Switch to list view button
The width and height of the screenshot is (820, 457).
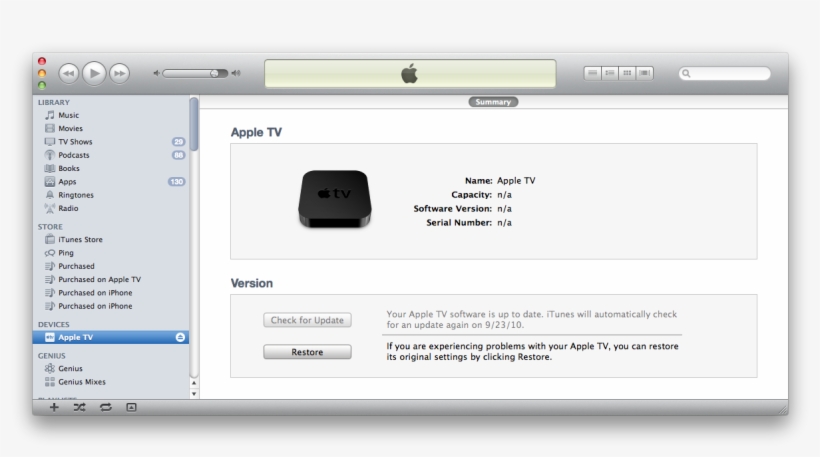pos(593,73)
